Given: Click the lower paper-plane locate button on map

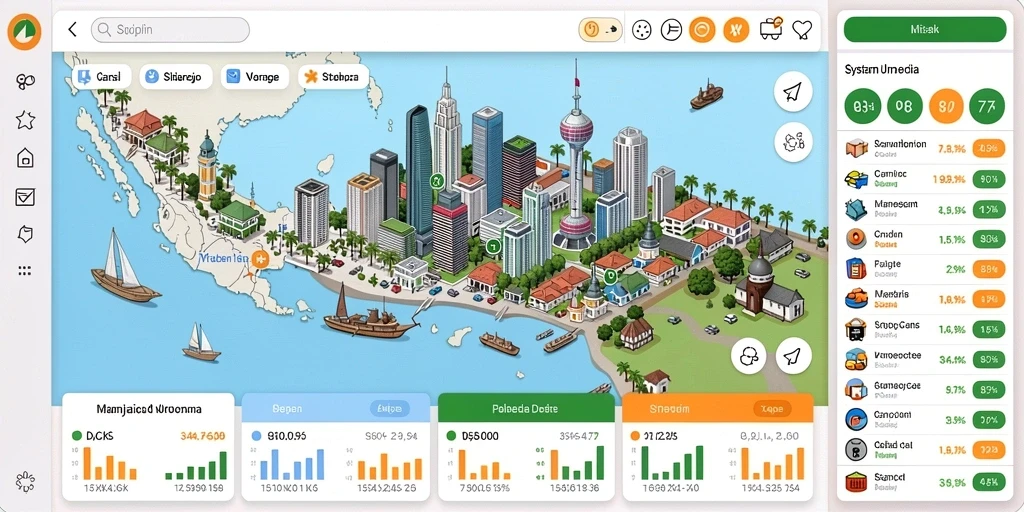Looking at the screenshot, I should point(793,356).
